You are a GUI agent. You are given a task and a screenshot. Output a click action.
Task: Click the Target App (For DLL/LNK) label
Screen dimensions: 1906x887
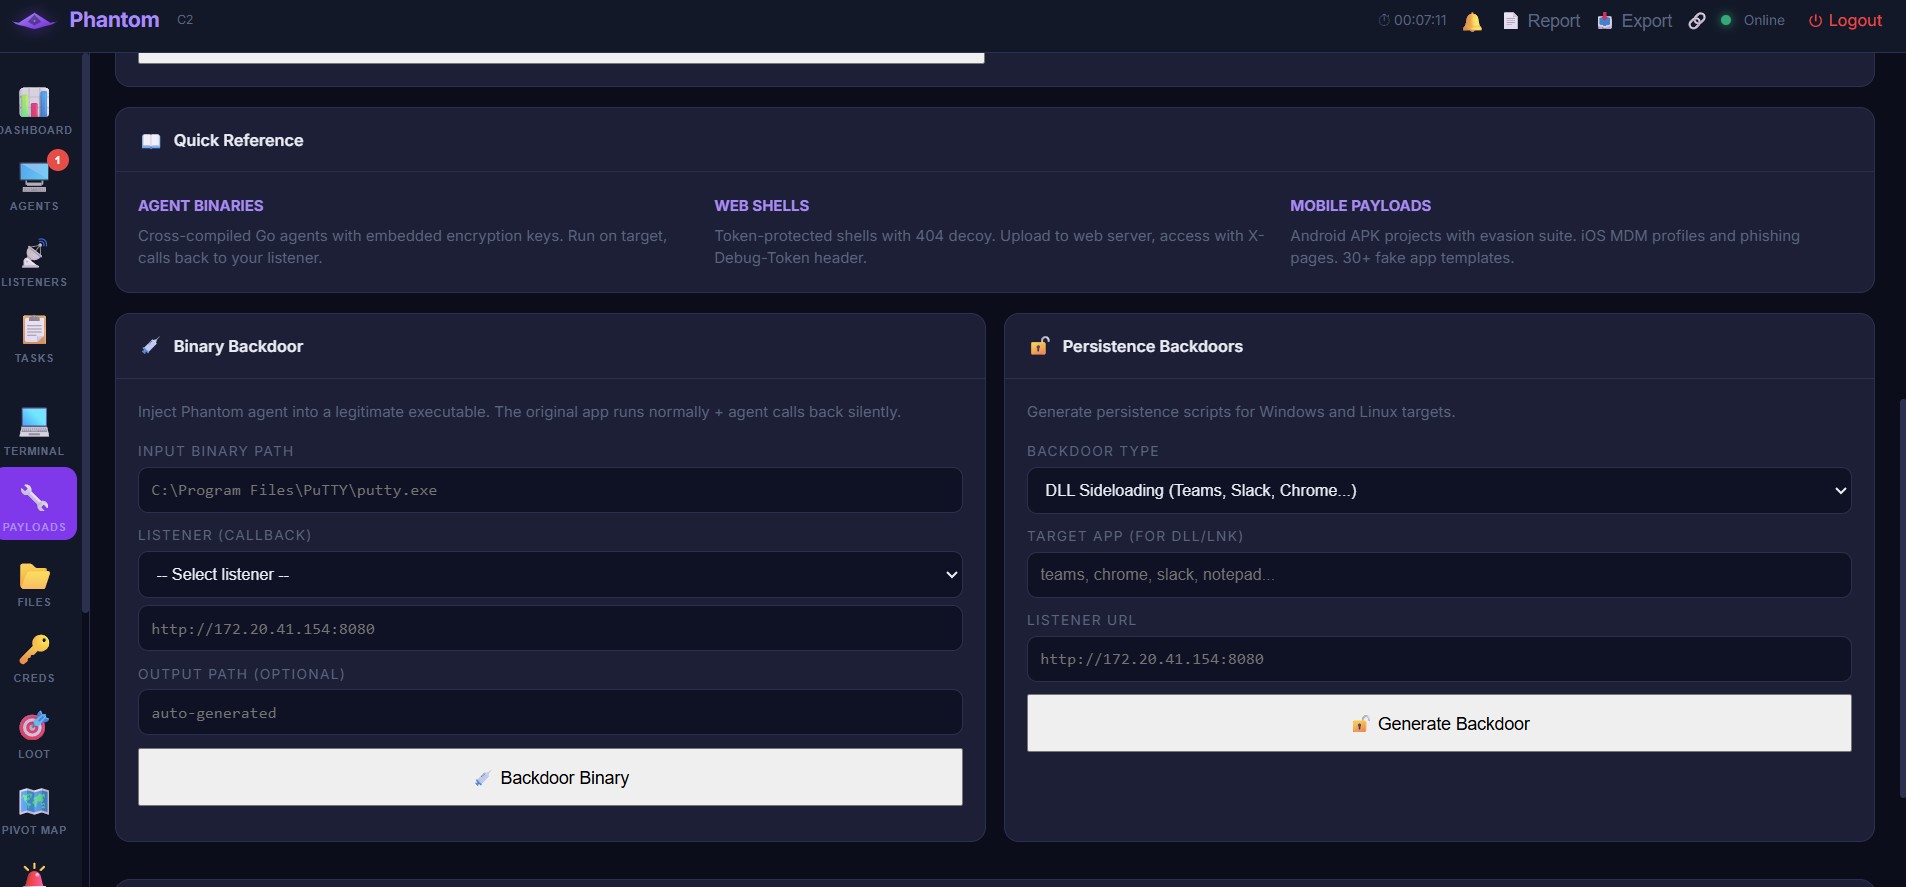click(1135, 537)
